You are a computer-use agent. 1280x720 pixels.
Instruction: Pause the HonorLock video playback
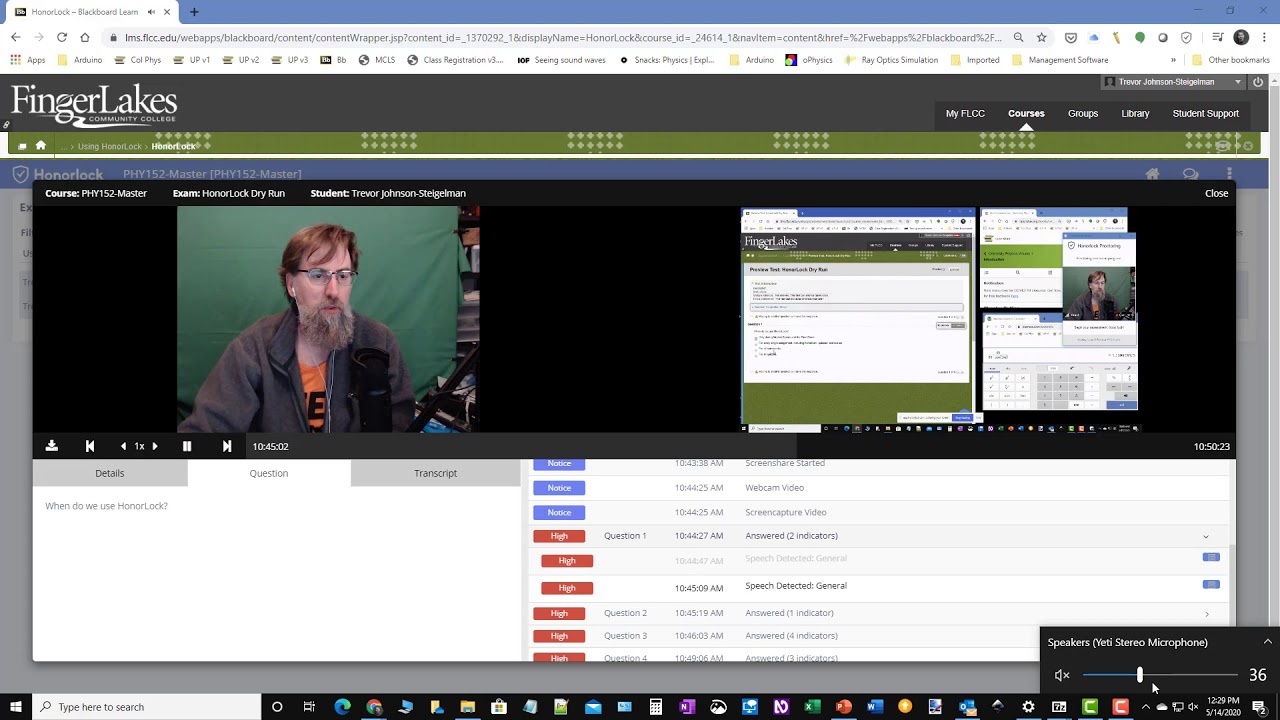187,446
